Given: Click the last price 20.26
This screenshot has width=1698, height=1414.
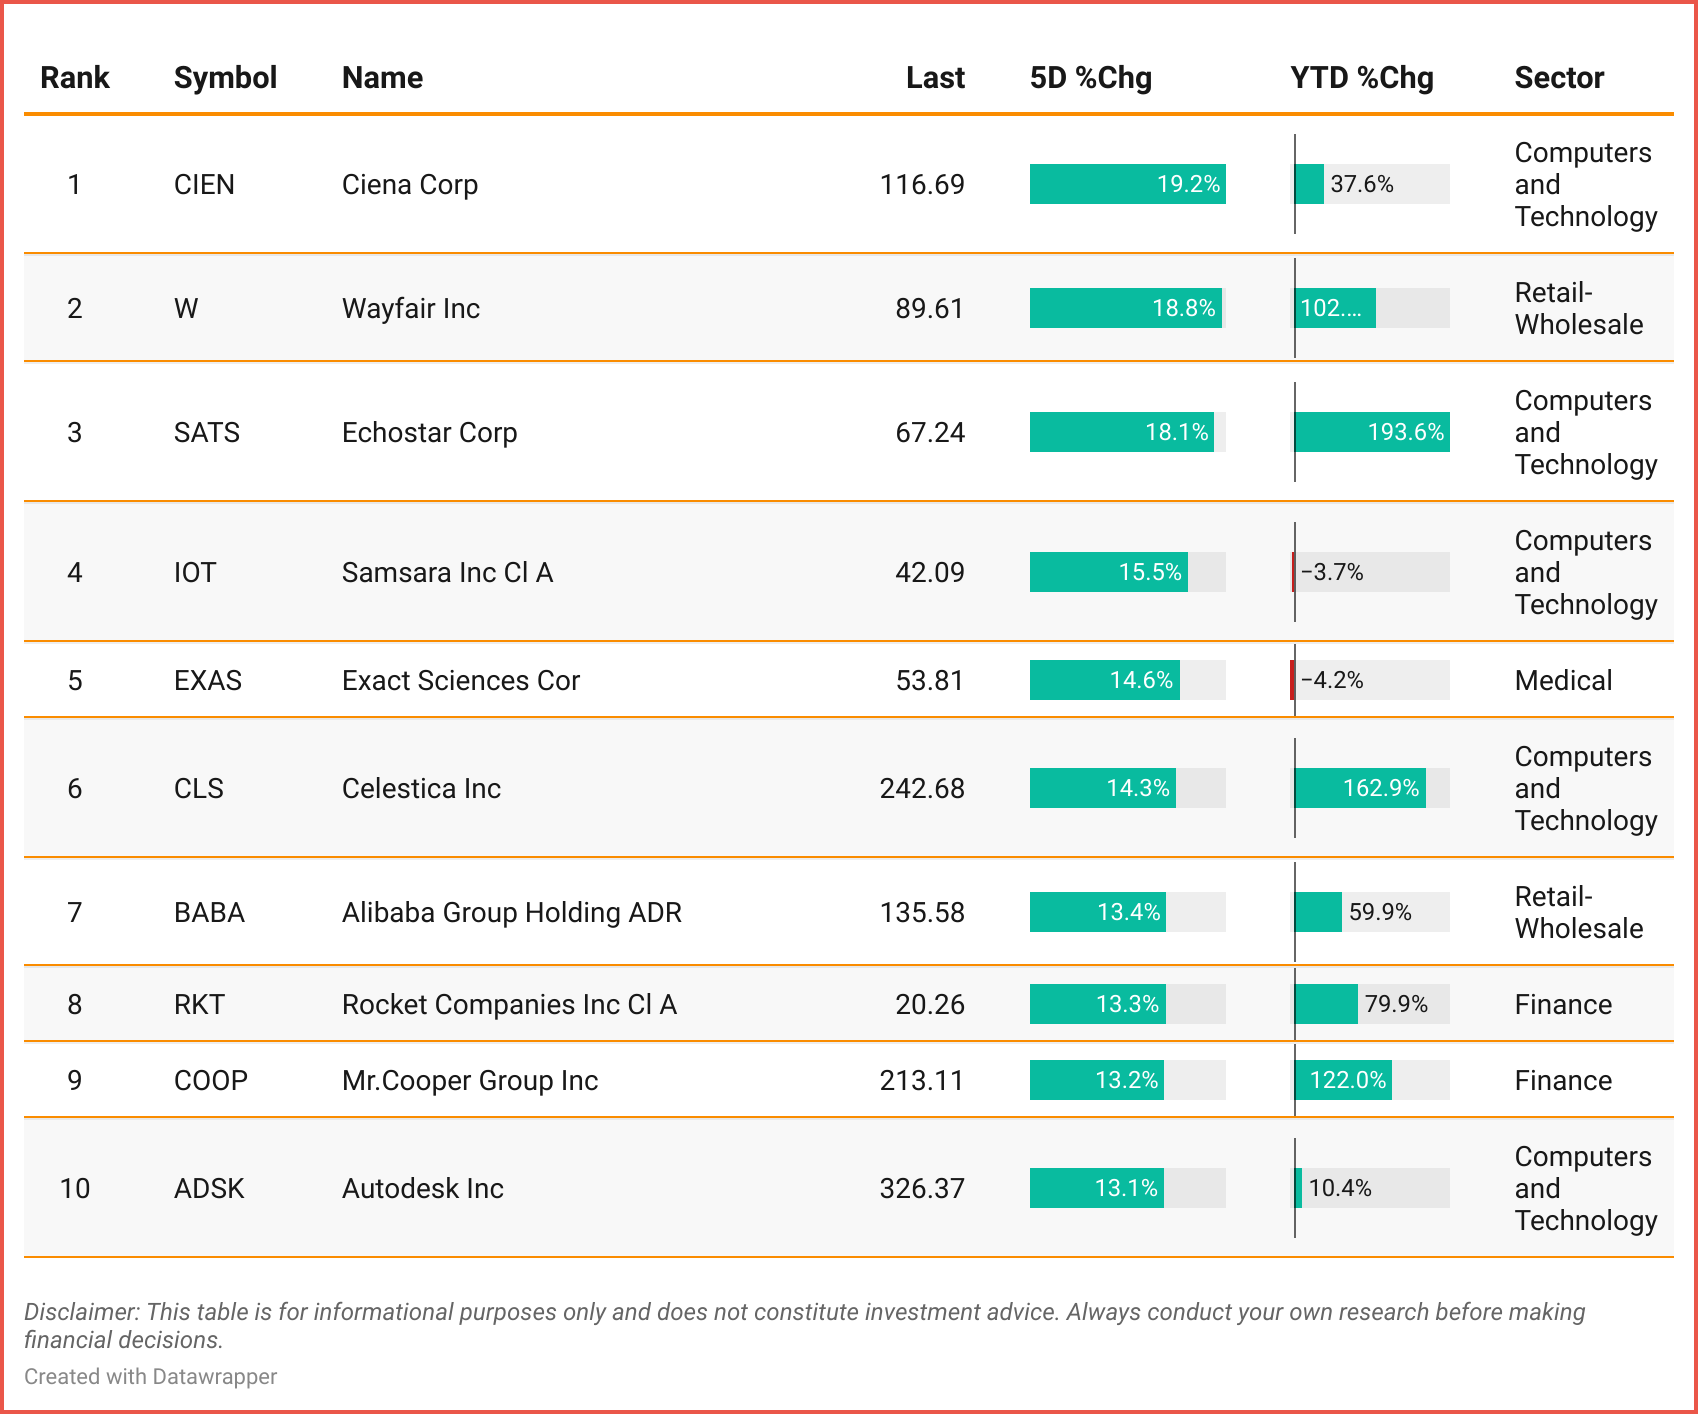Looking at the screenshot, I should [930, 1004].
